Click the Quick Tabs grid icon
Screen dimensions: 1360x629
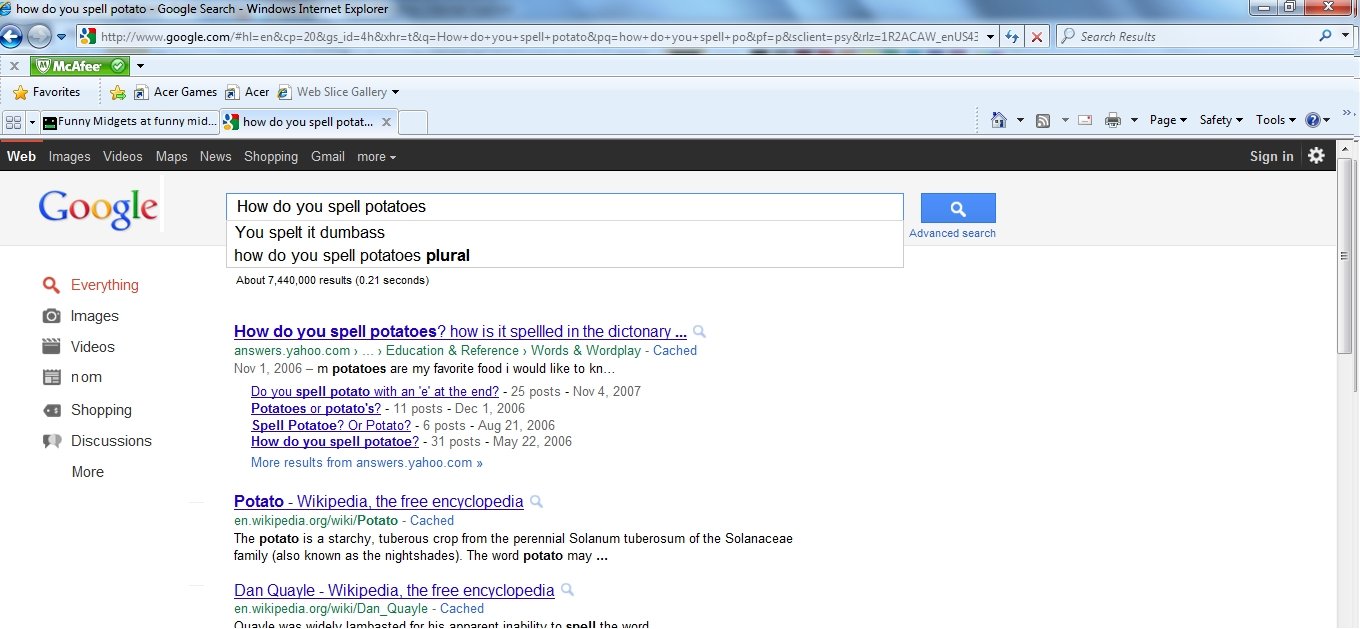point(13,122)
